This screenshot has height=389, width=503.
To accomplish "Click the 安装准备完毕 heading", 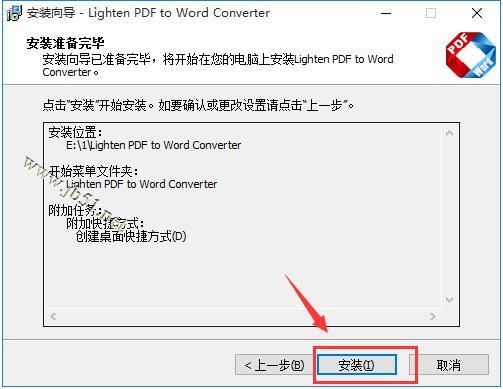I will pos(66,43).
